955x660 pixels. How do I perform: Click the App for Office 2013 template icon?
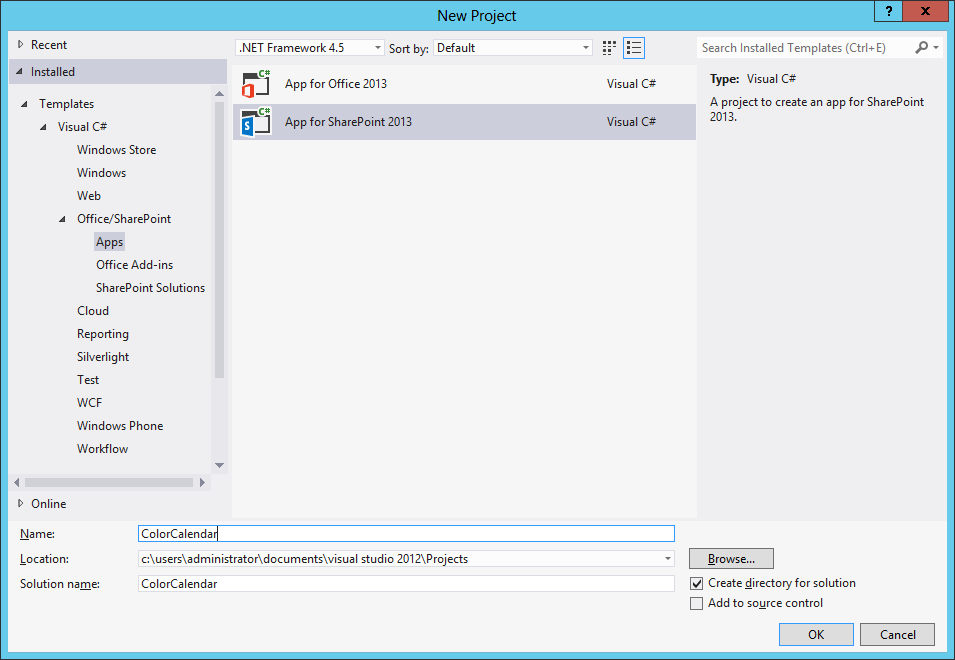tap(256, 84)
